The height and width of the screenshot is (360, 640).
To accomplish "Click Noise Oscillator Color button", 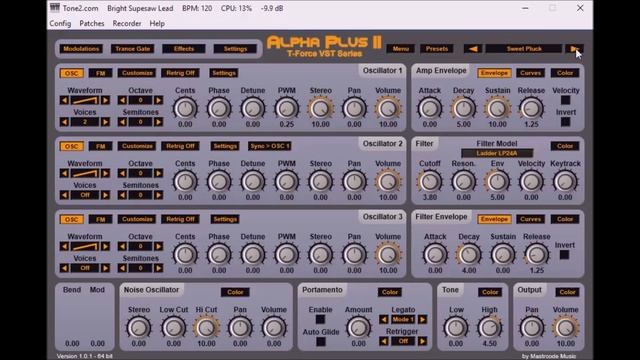I will [x=235, y=292].
